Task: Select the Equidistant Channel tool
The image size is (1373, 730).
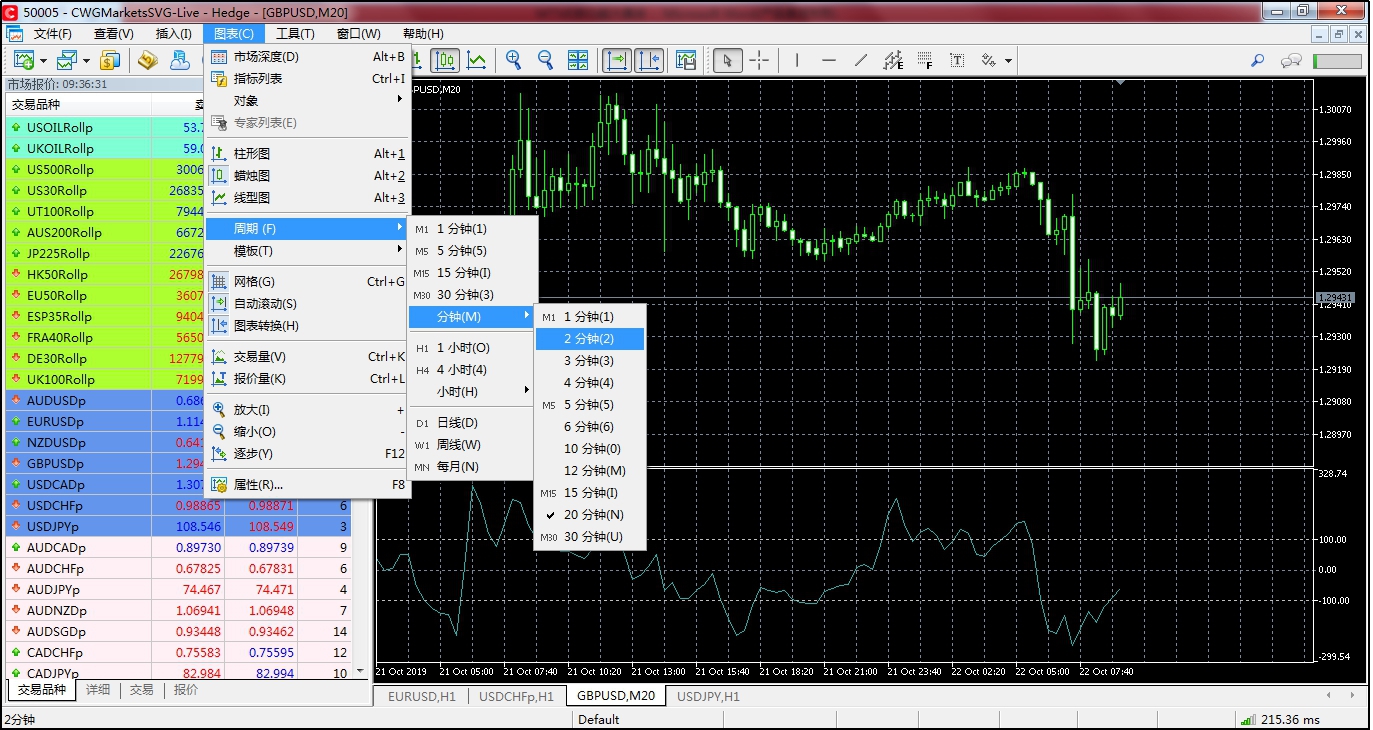Action: pos(893,61)
